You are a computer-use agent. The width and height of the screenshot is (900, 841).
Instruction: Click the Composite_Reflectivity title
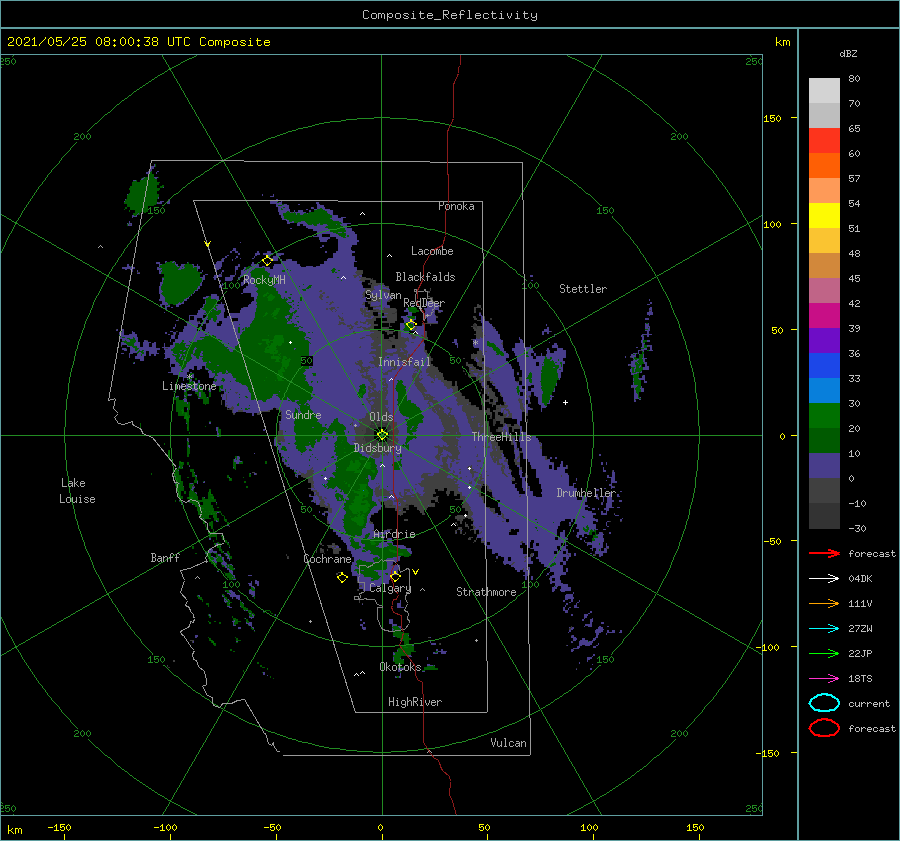click(449, 15)
